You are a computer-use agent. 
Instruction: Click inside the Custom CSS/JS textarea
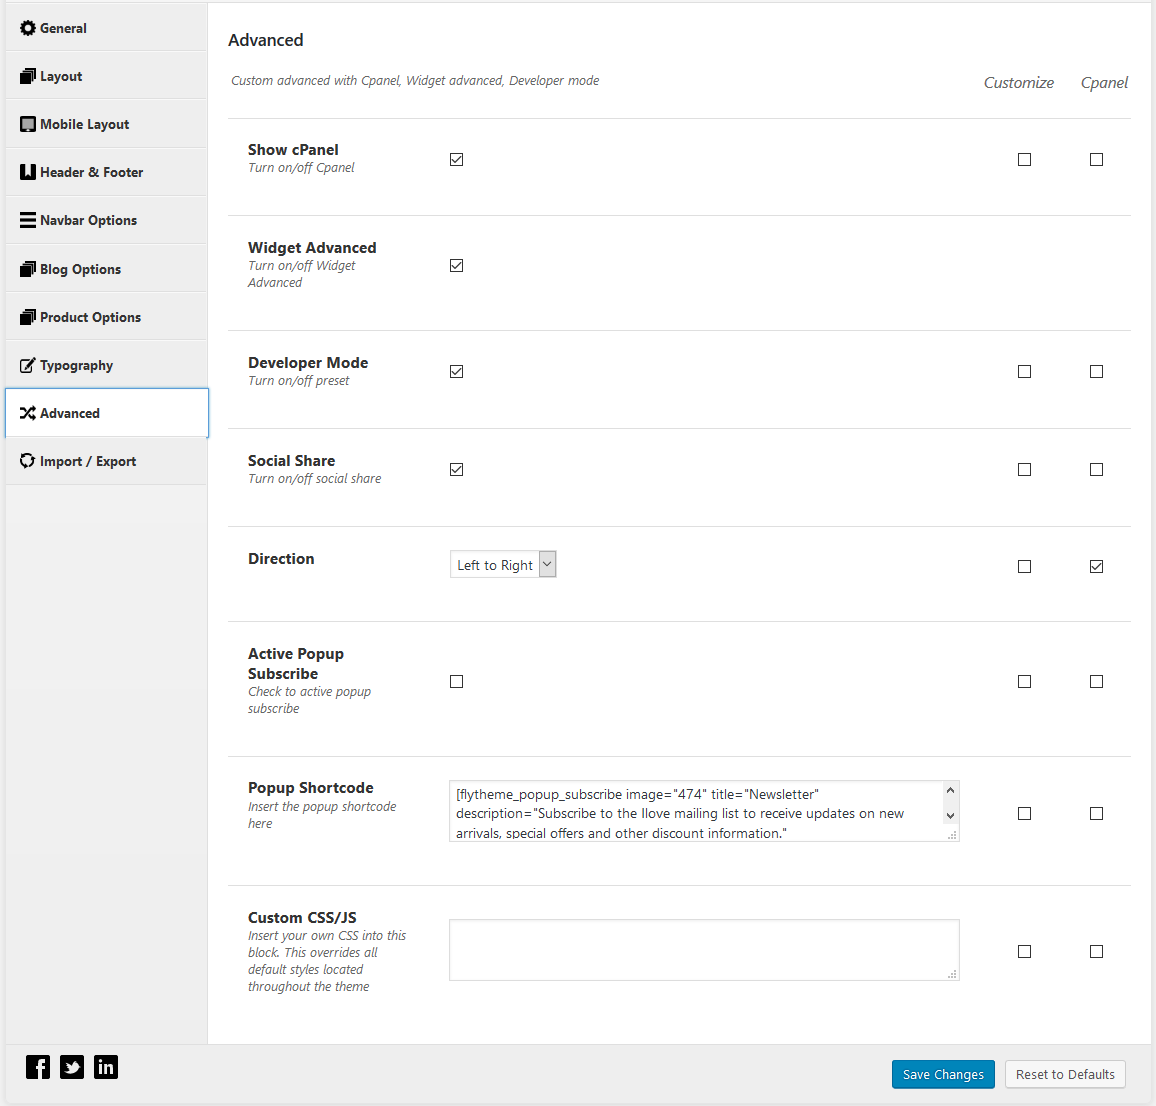pos(704,950)
